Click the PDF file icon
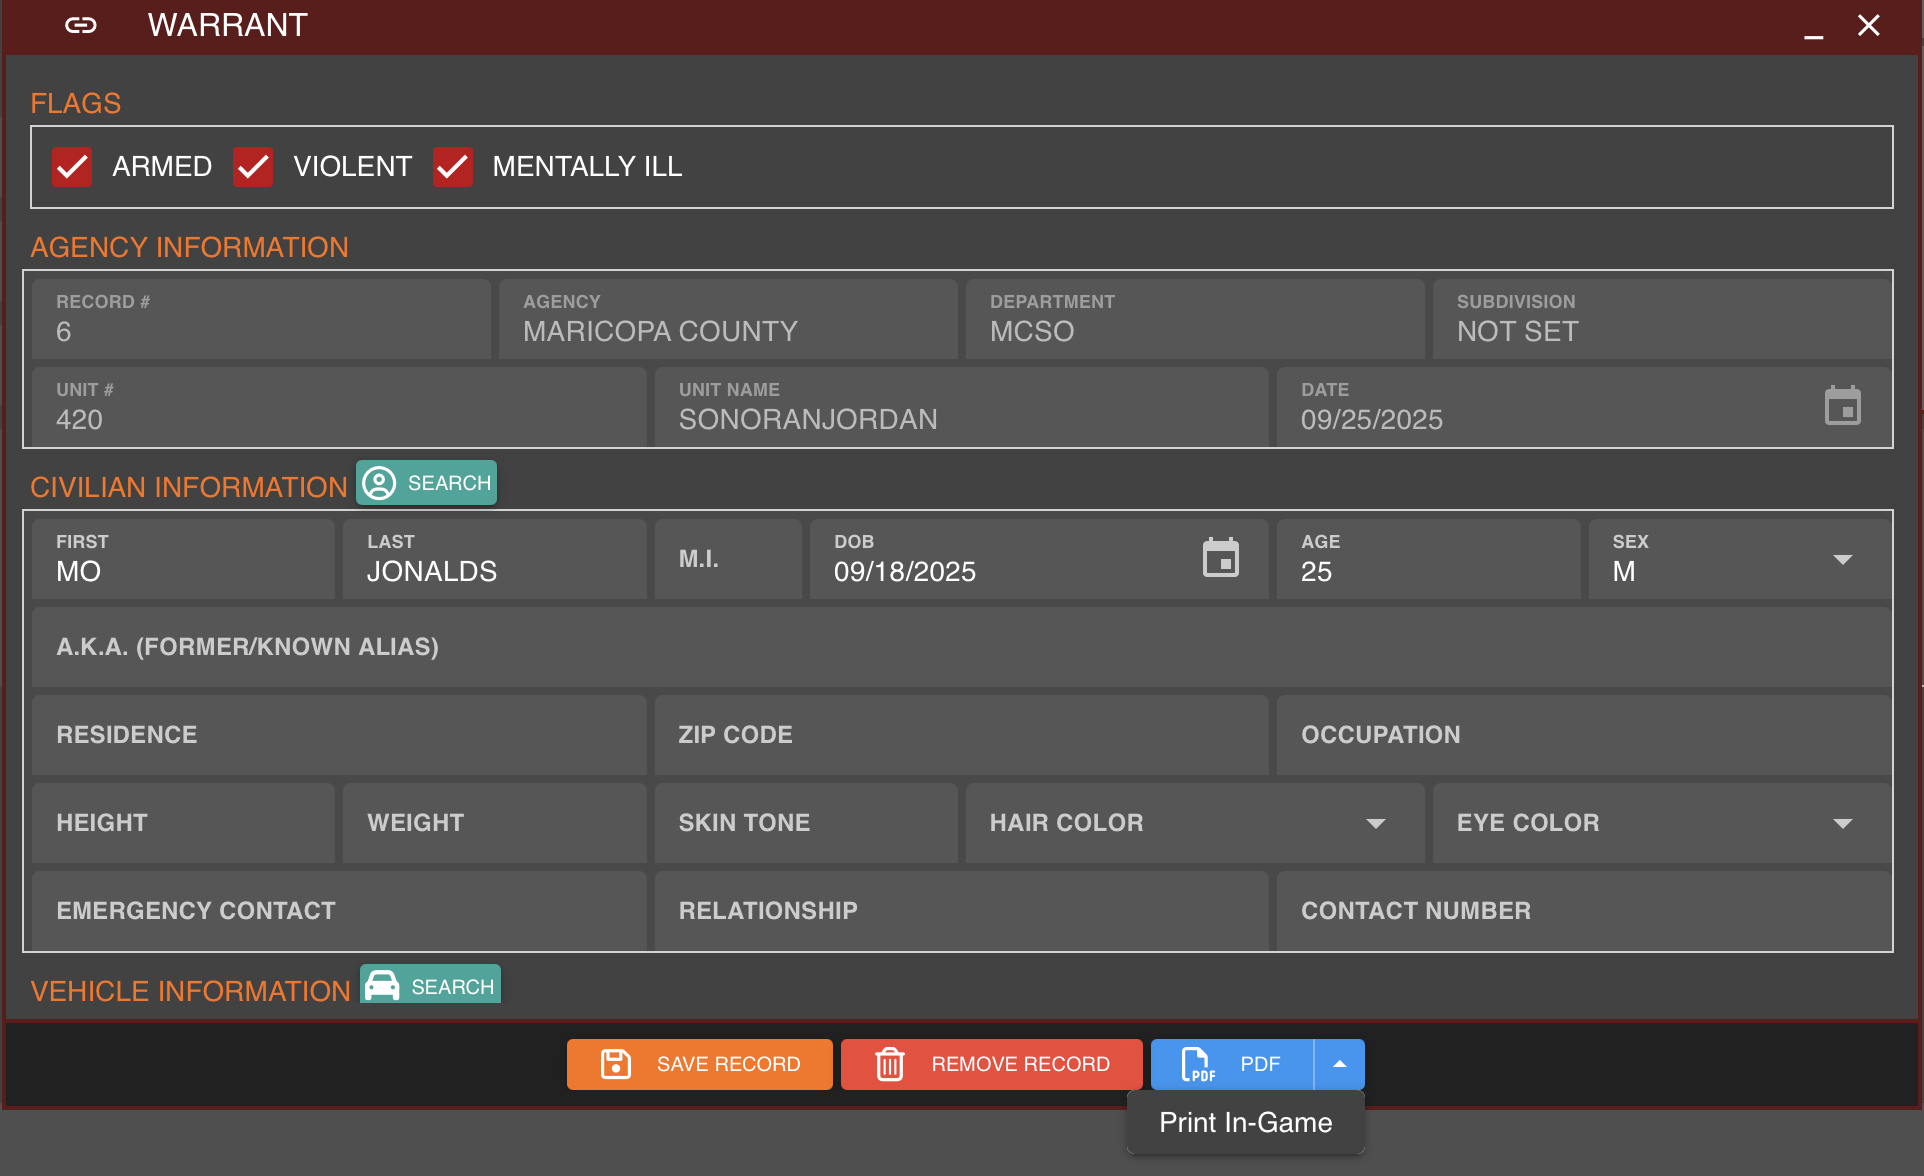The image size is (1924, 1176). [1197, 1064]
